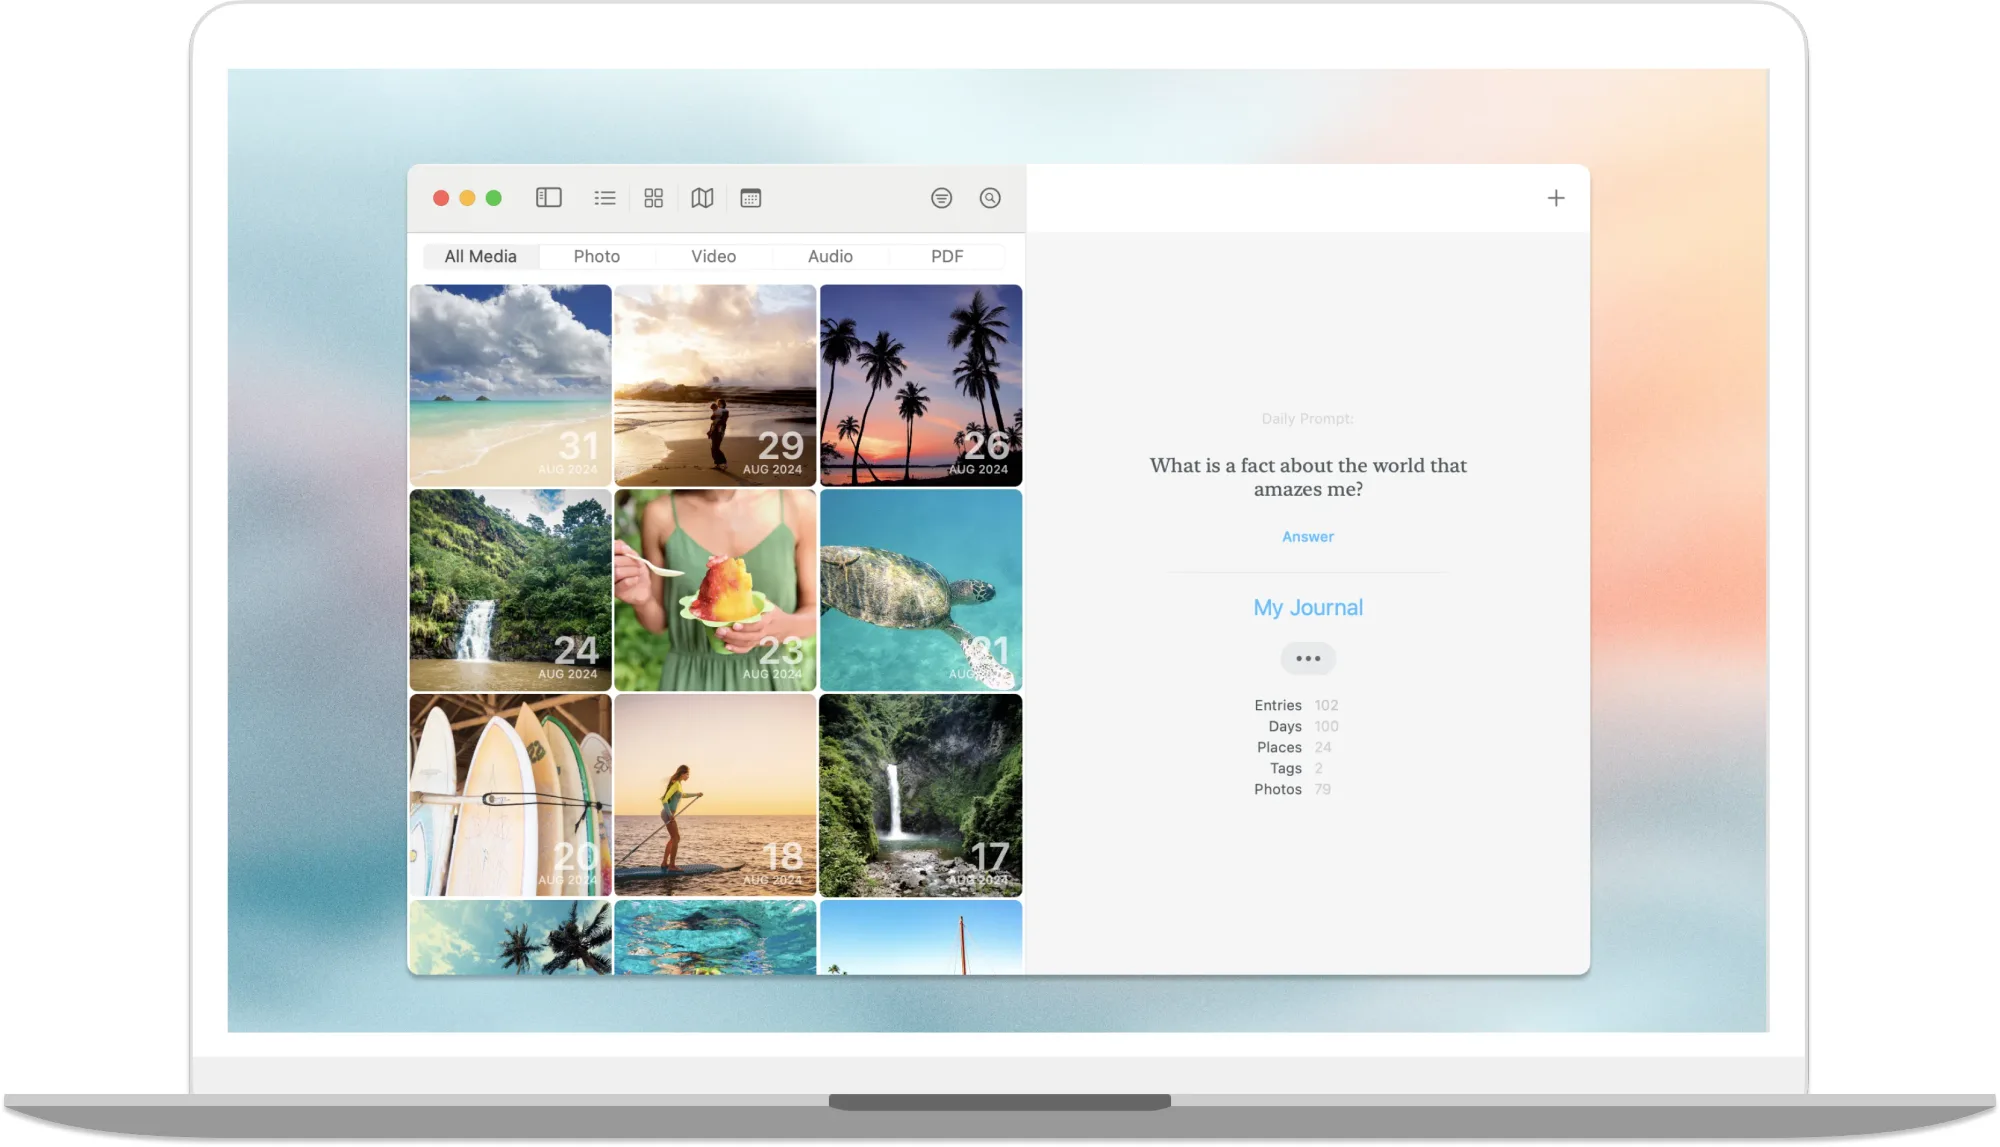
Task: Open the 31 Aug 2024 beach photo
Action: pos(510,385)
